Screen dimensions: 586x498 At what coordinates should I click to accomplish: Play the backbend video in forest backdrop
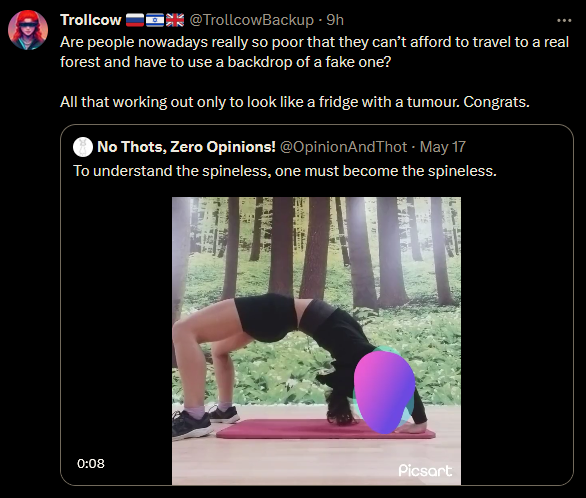coord(316,341)
